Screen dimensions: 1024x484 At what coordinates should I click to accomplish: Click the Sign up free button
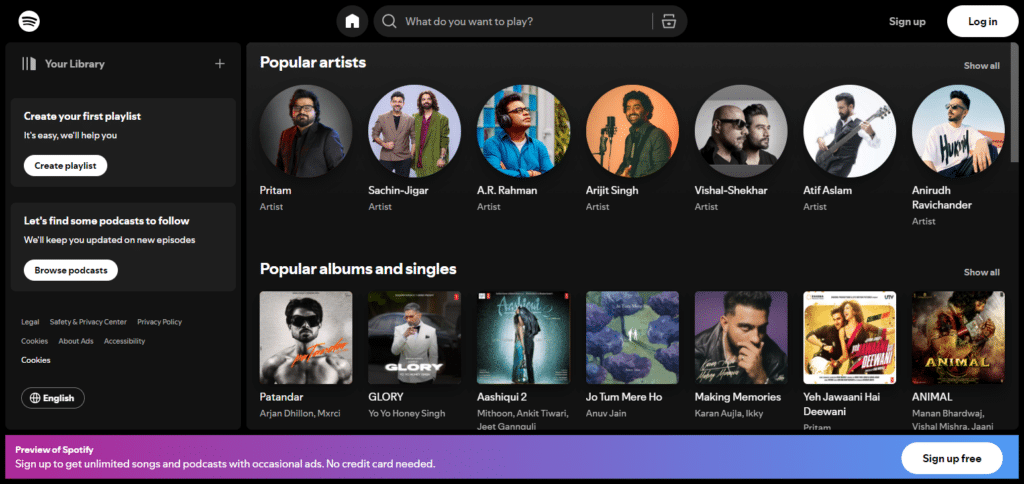952,459
